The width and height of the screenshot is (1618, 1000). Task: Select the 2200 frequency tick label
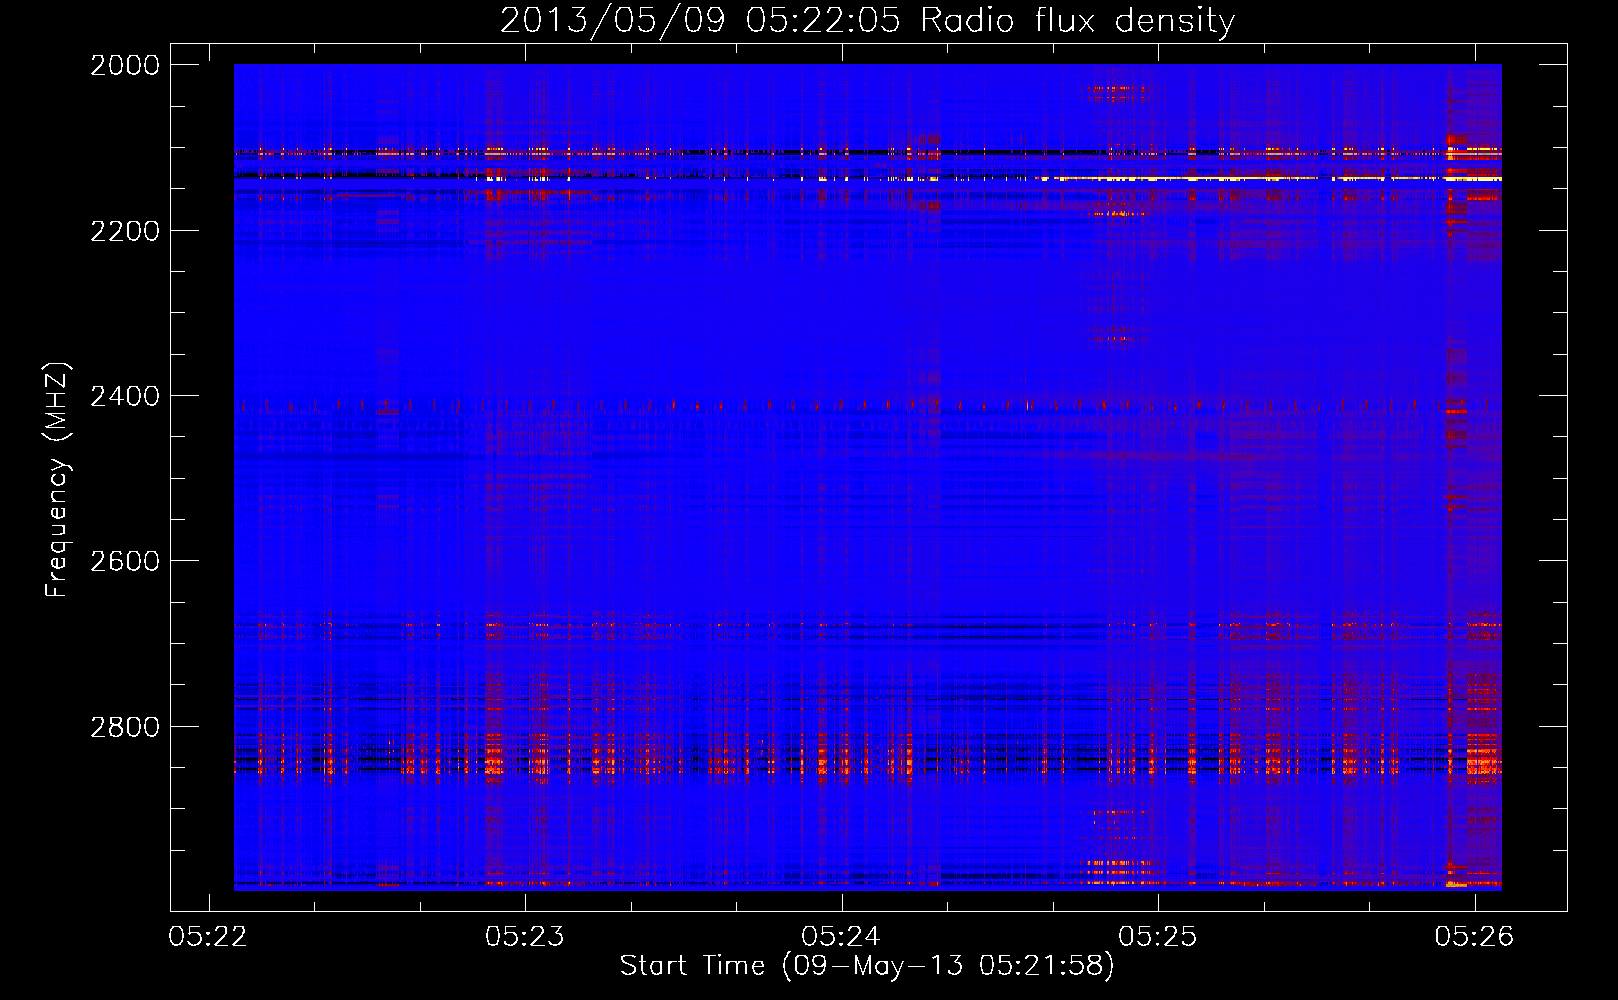125,231
